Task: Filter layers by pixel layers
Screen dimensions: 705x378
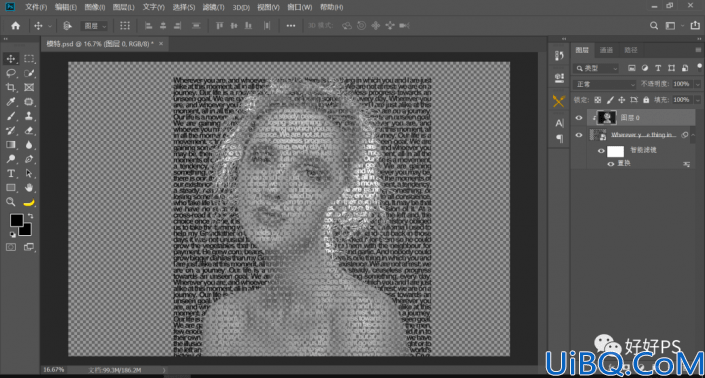Action: [x=632, y=68]
